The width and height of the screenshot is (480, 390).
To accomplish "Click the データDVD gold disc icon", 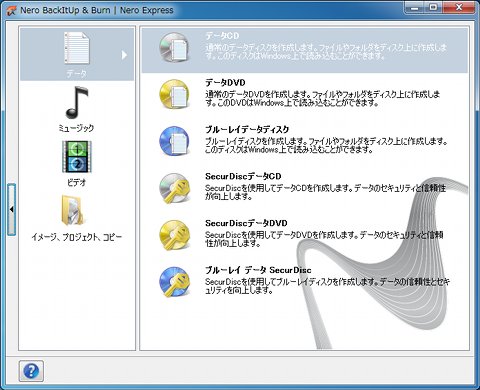I will click(174, 94).
